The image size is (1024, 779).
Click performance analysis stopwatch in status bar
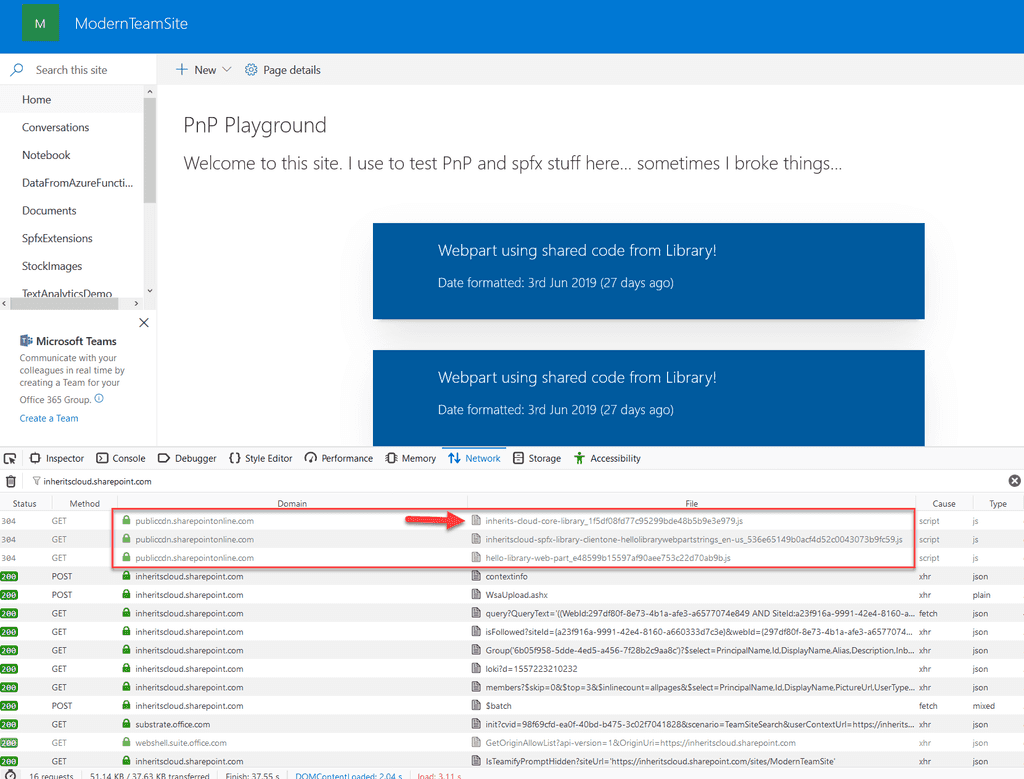tap(10, 774)
